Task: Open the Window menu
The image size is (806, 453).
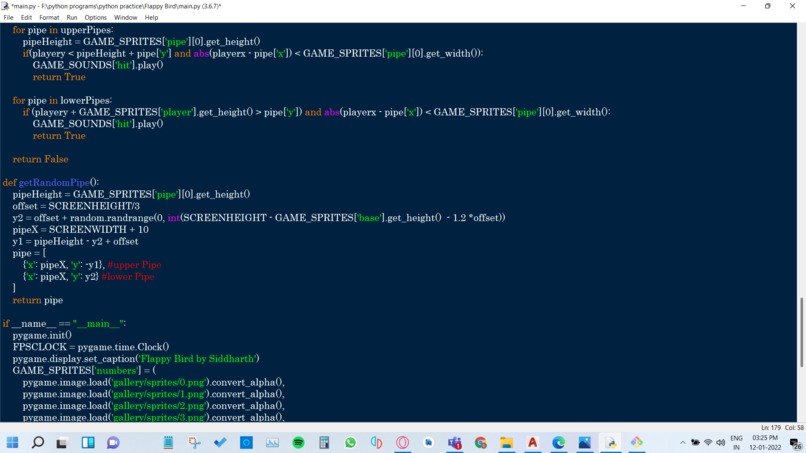Action: (125, 17)
